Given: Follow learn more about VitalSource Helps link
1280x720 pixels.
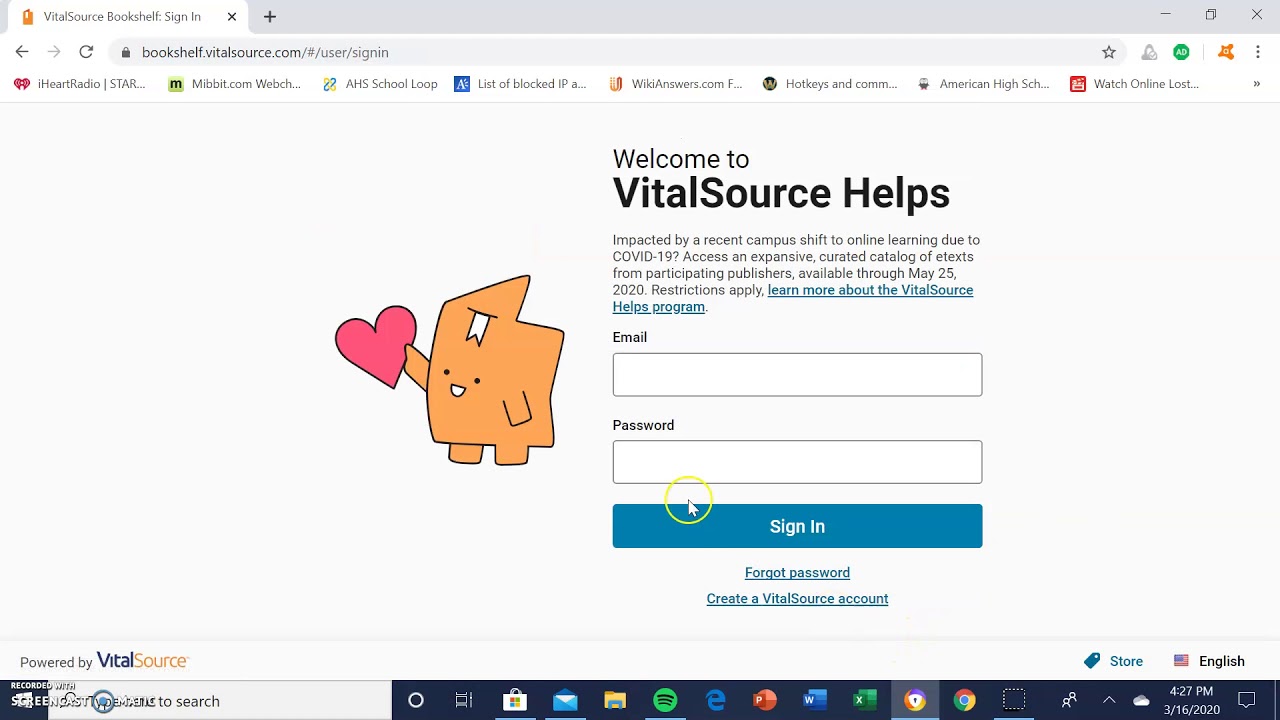Looking at the screenshot, I should 792,298.
